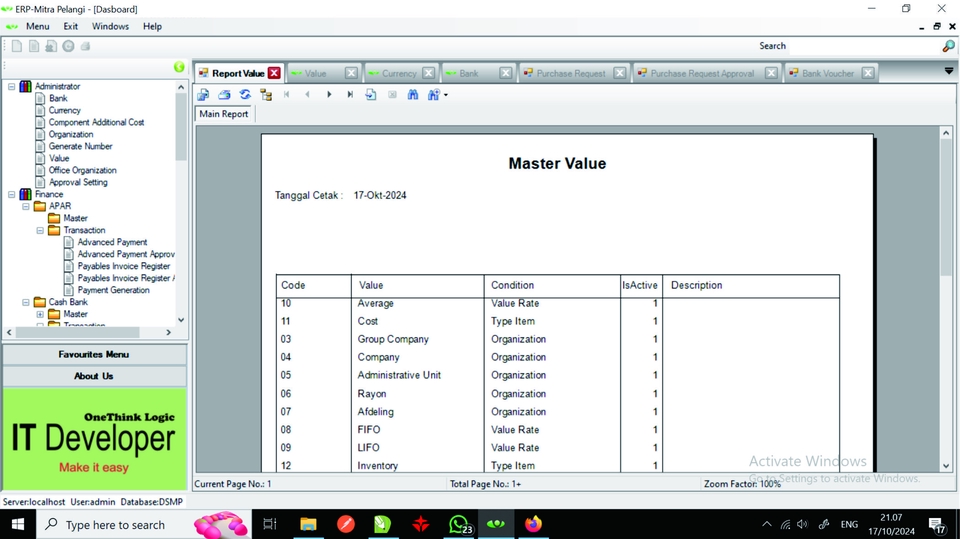Screen dimensions: 960x539
Task: Click the round toolbar icon in top toolbar
Action: (68, 46)
